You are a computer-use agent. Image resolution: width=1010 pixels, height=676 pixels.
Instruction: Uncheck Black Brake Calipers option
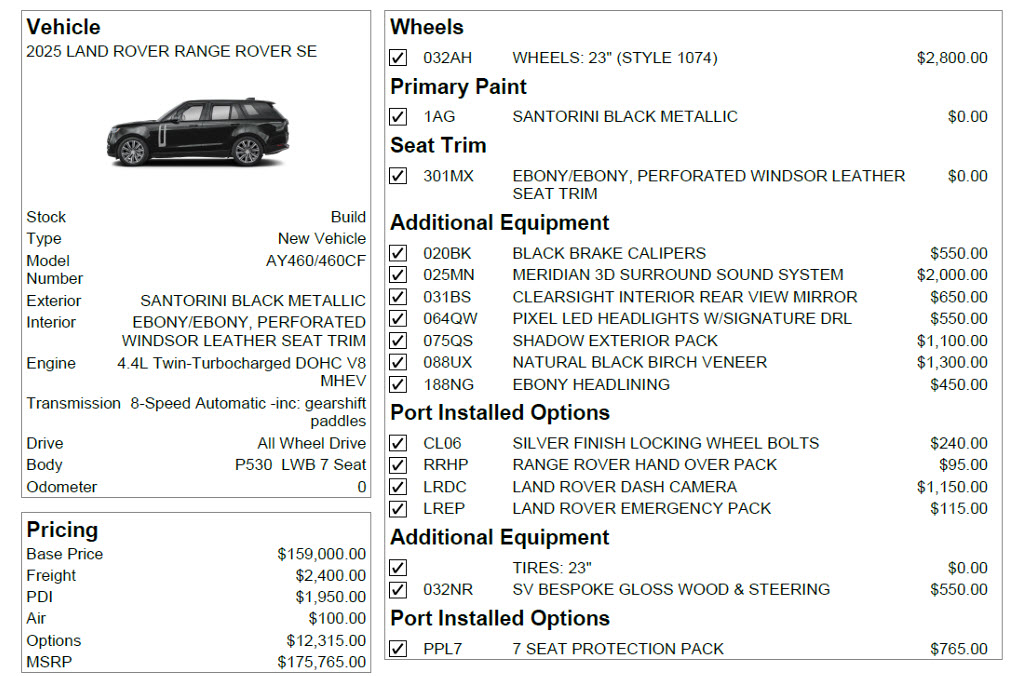click(398, 253)
